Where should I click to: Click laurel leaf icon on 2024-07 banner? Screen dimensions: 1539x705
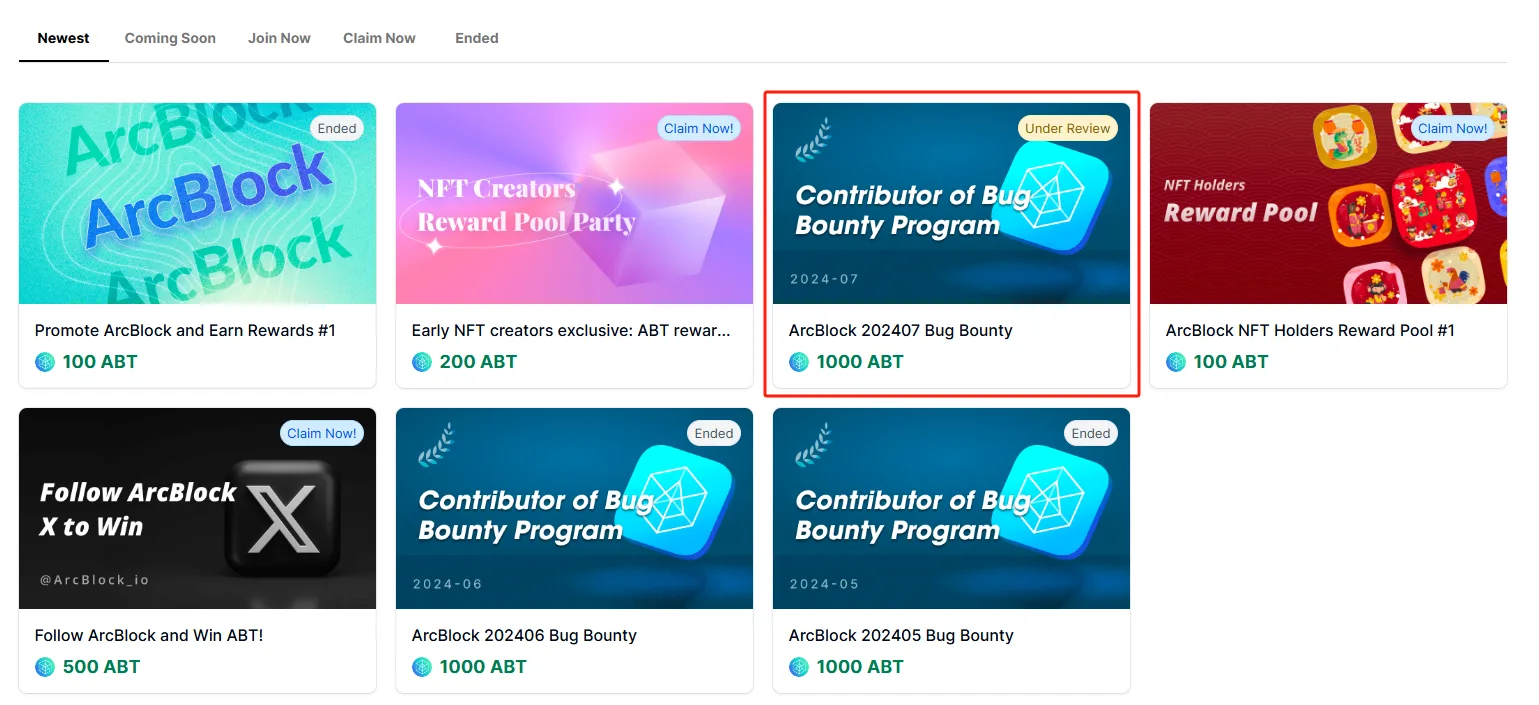tap(812, 140)
